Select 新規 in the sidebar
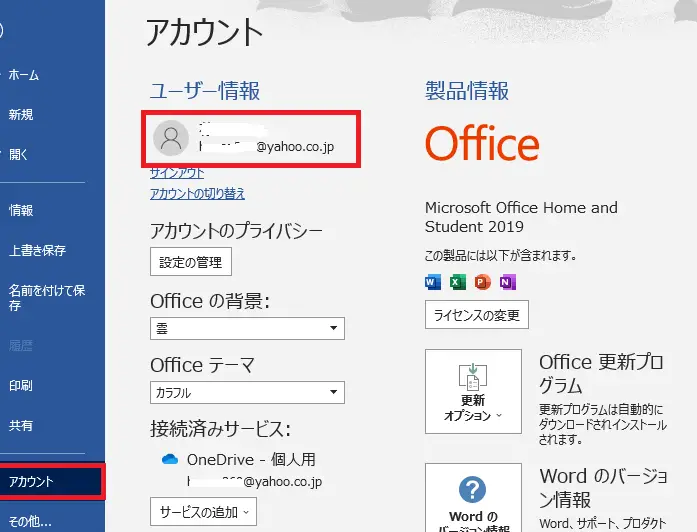This screenshot has width=697, height=532. click(21, 115)
